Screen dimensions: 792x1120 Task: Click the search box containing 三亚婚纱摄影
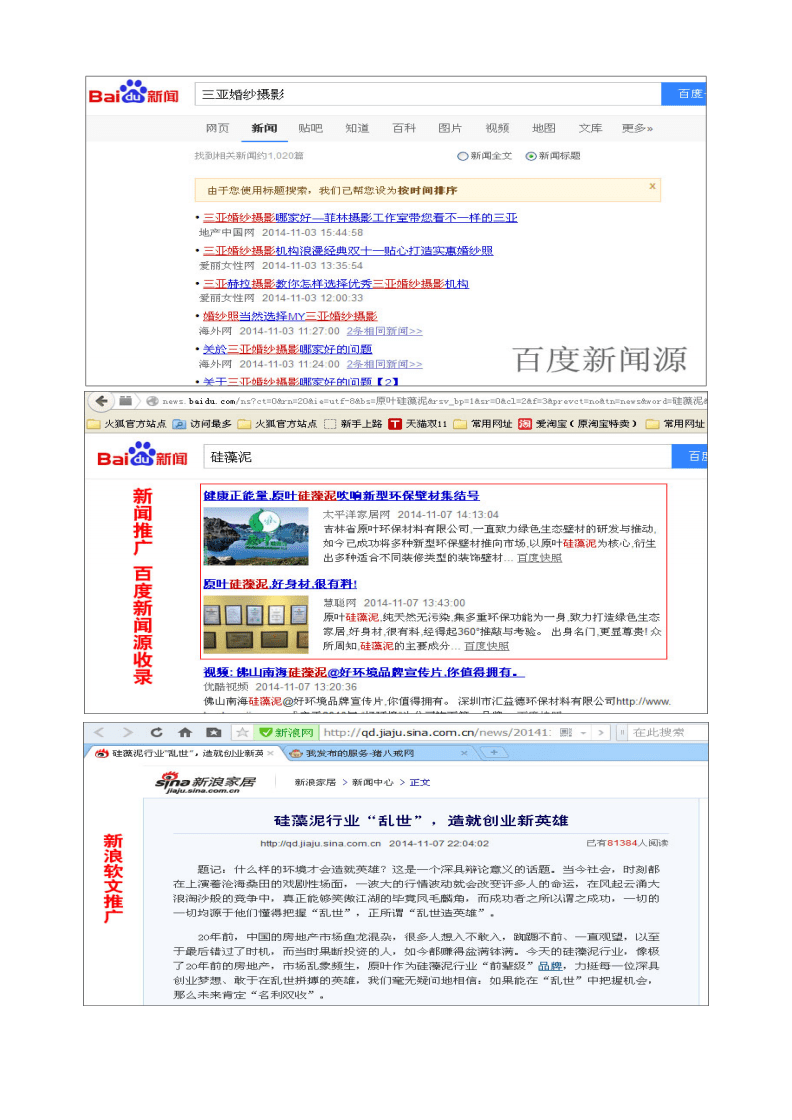[x=428, y=94]
